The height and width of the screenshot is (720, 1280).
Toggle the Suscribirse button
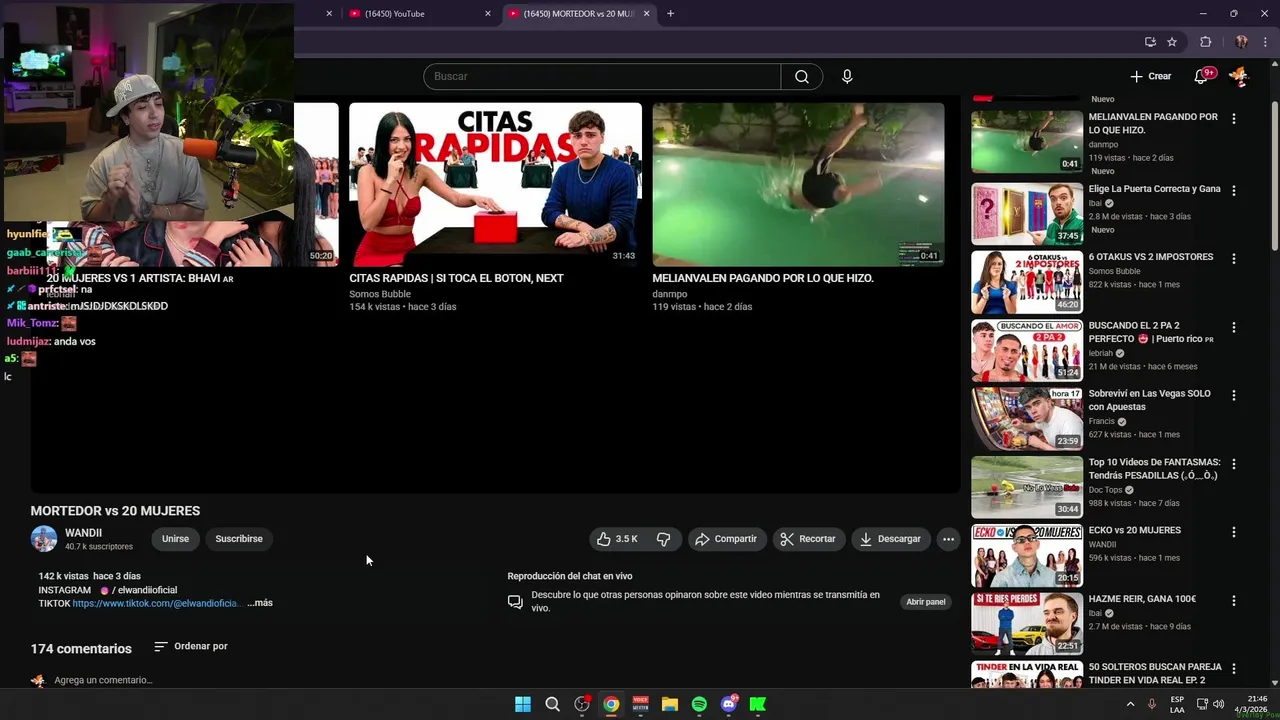tap(239, 539)
